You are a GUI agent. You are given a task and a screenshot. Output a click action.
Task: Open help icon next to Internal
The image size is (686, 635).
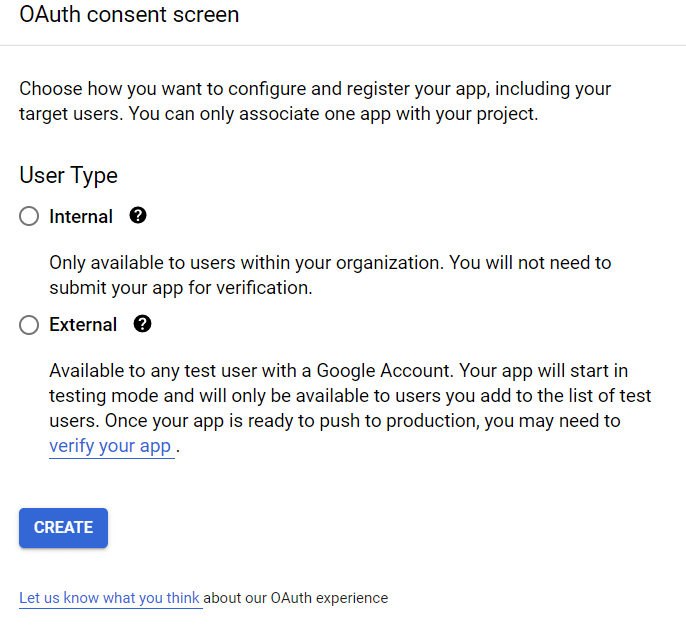[x=138, y=216]
